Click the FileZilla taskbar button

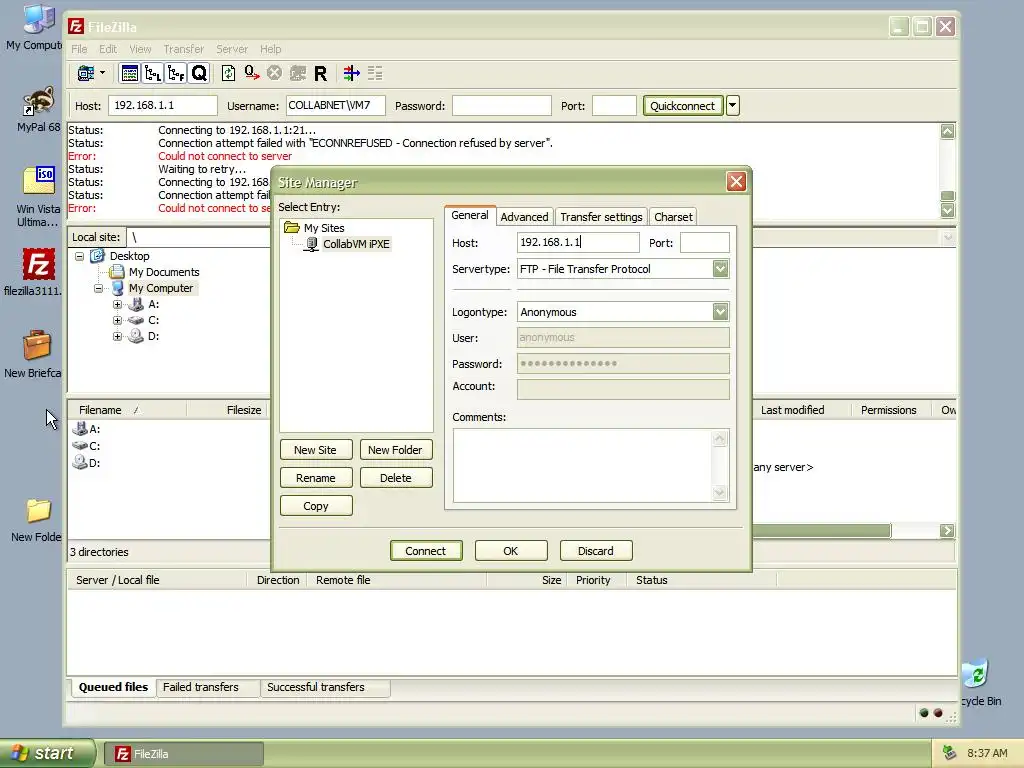click(x=184, y=754)
